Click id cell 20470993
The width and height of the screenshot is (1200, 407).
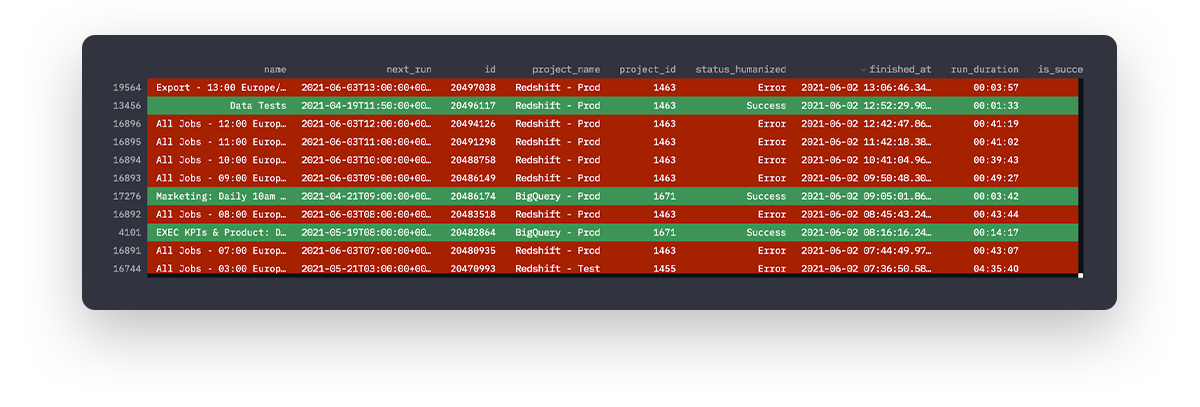[473, 269]
